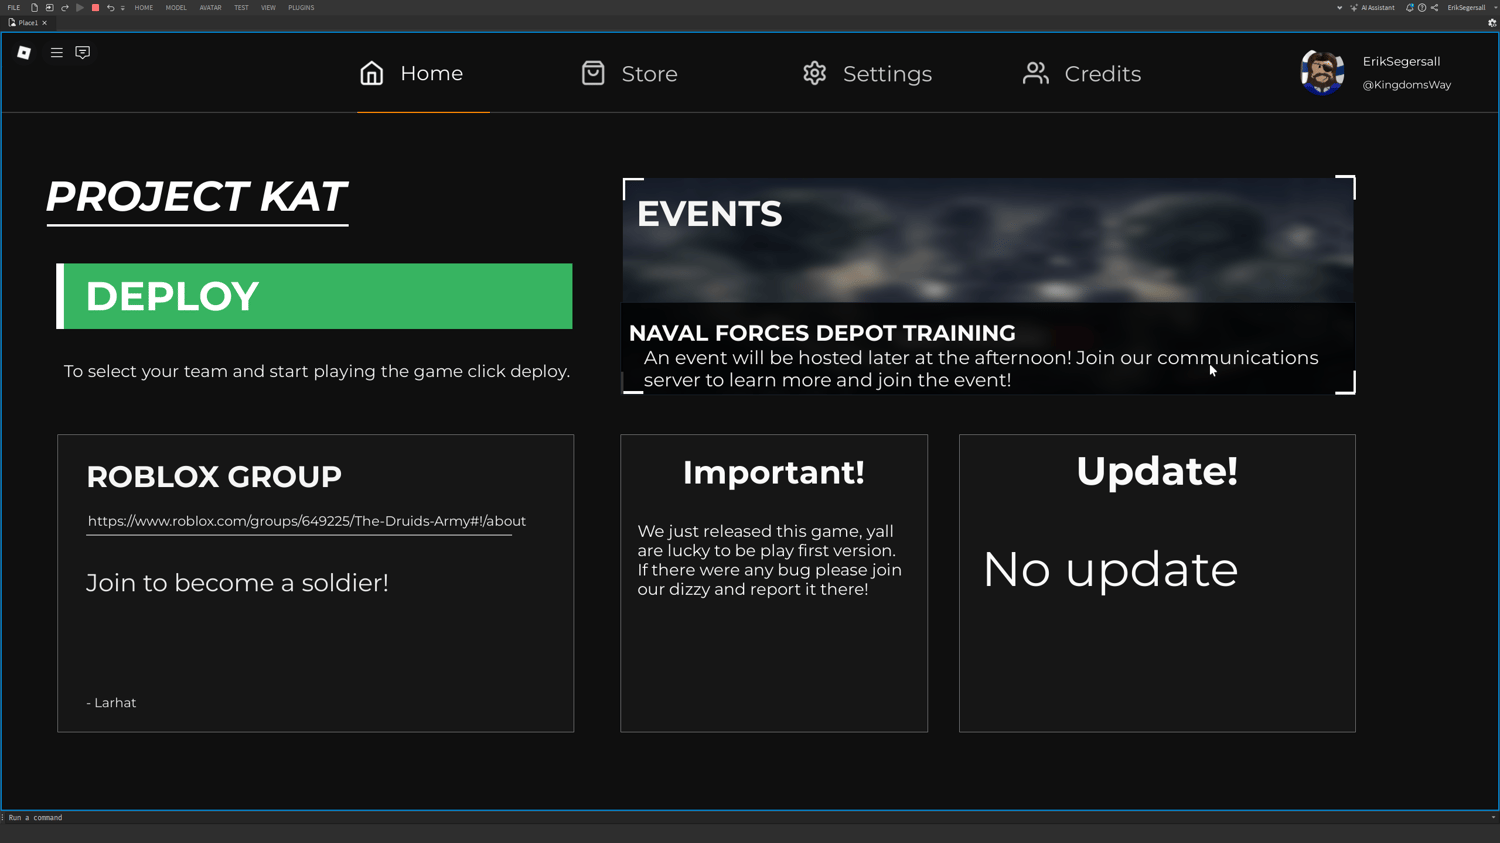Click the import file icon beside new file
1500x843 pixels.
[49, 8]
